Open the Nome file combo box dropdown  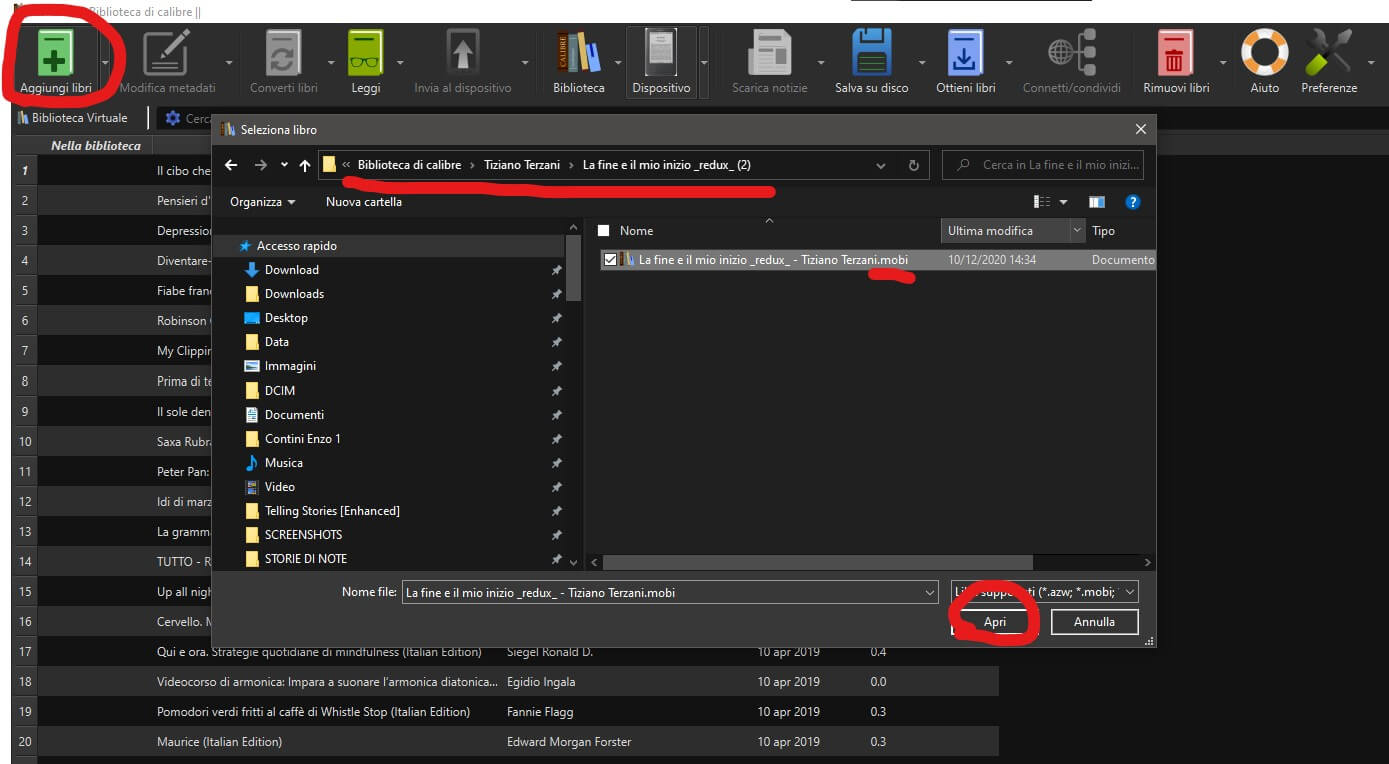coord(931,593)
